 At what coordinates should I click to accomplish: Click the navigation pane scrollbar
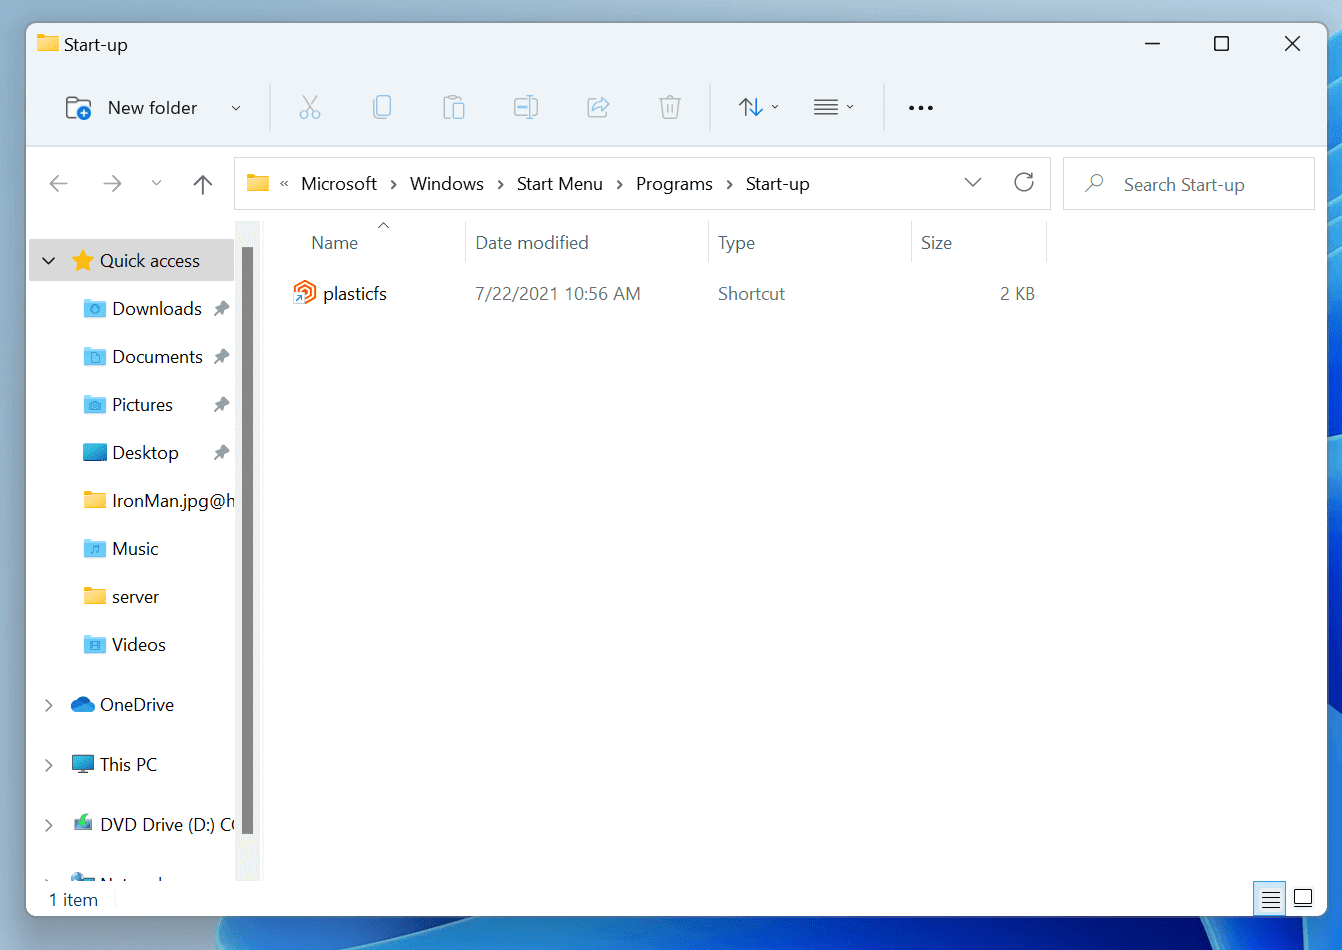coord(248,540)
